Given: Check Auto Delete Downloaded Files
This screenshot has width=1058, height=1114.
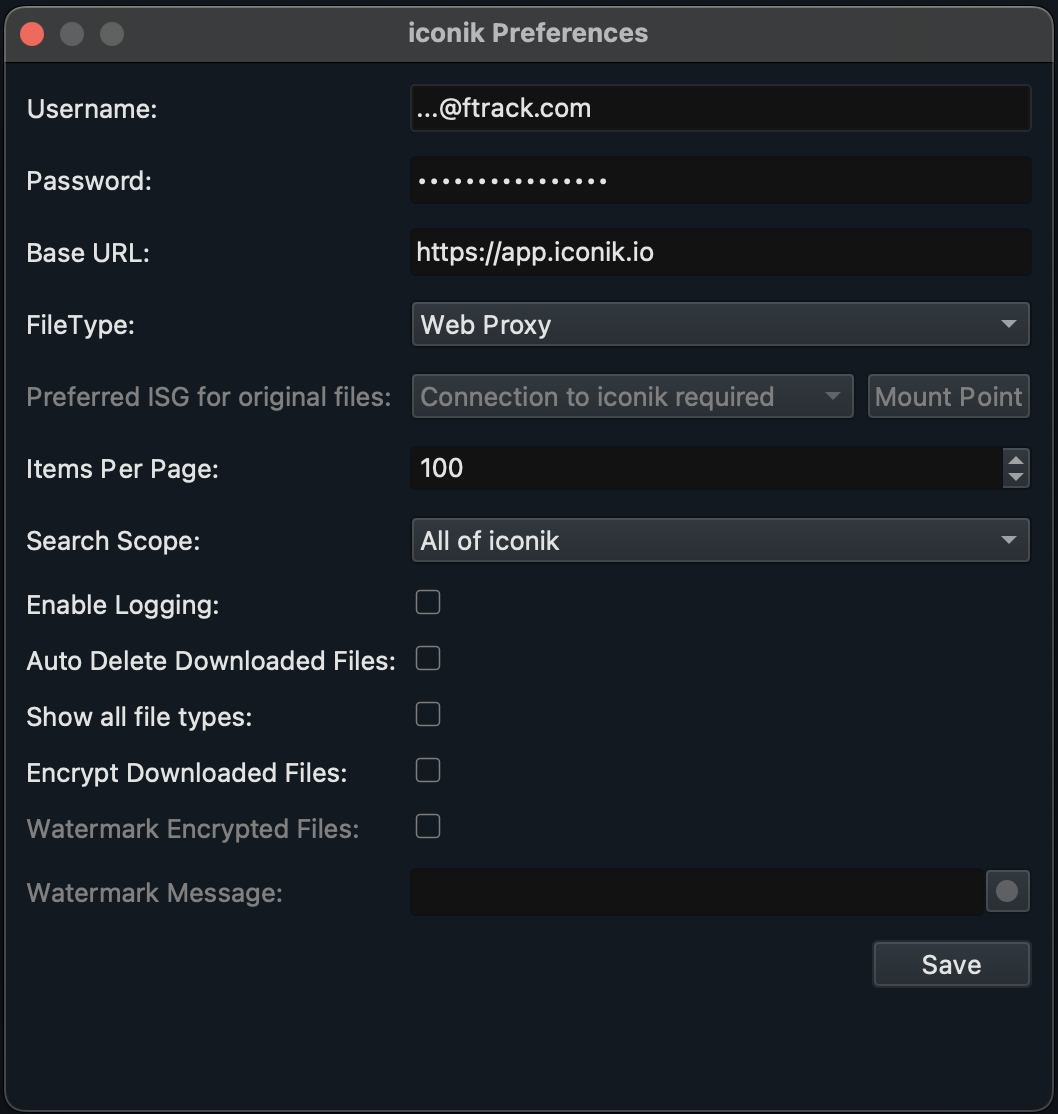Looking at the screenshot, I should (x=427, y=657).
